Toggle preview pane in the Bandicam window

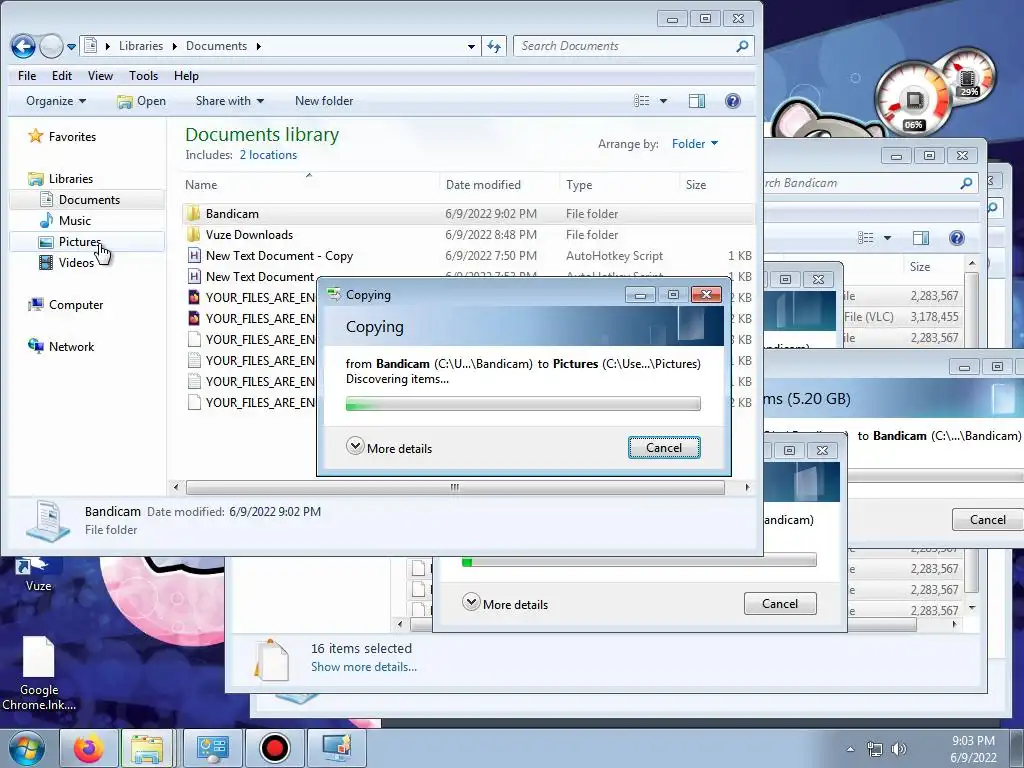coord(921,238)
